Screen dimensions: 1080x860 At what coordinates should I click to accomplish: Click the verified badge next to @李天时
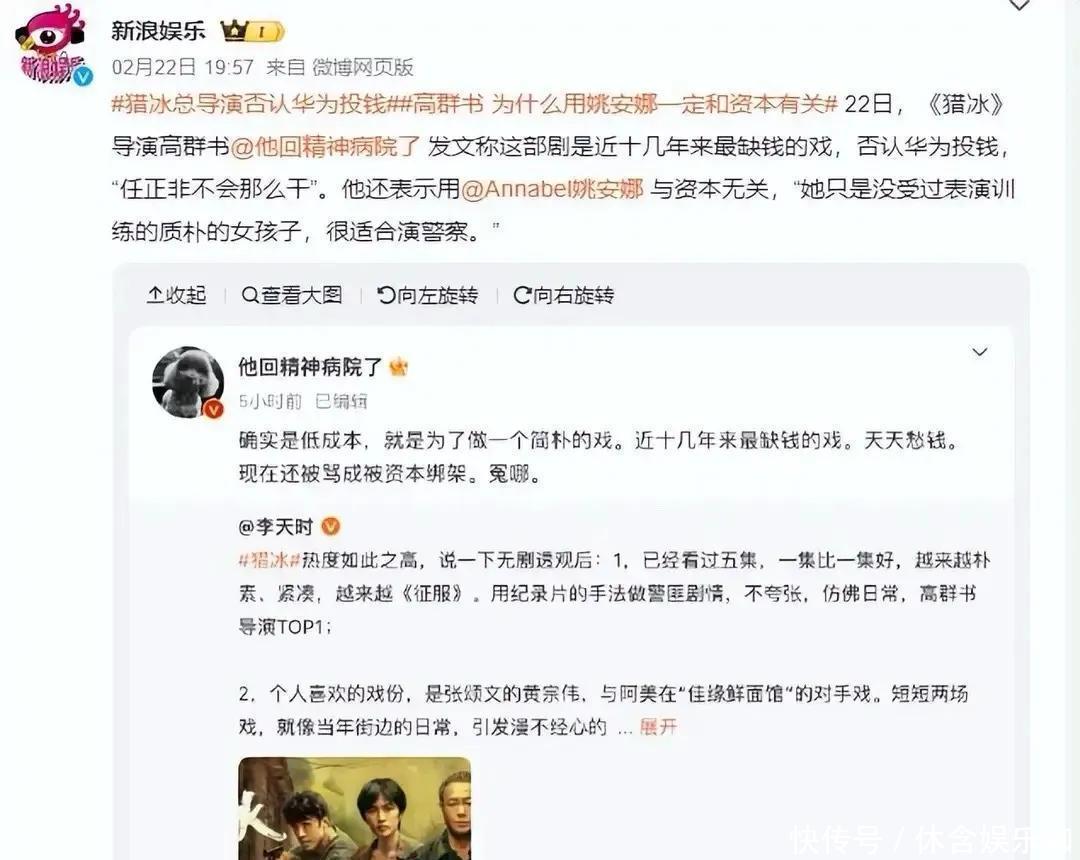pos(331,527)
